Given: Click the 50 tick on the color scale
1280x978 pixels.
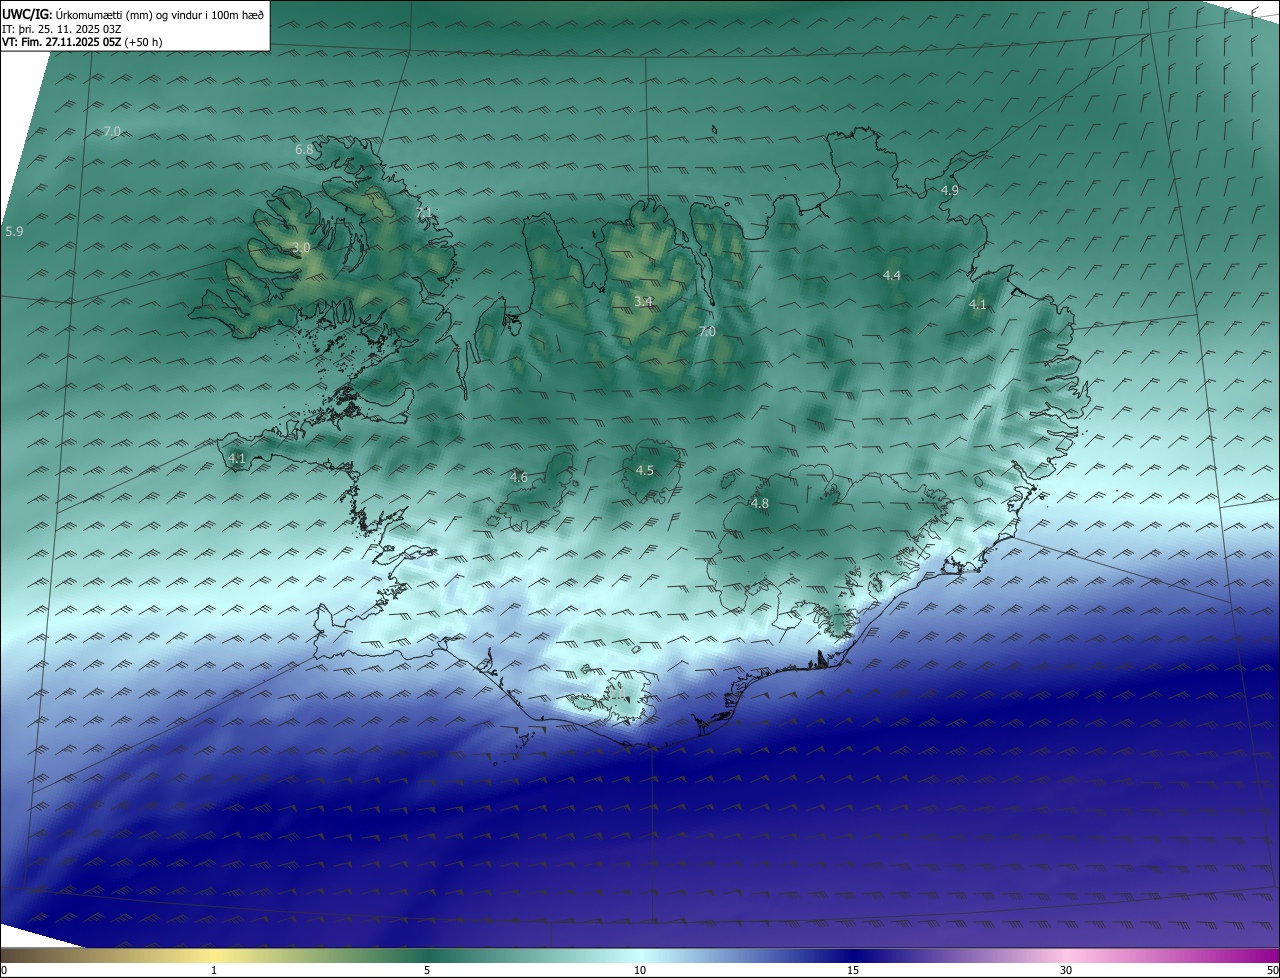Looking at the screenshot, I should [1272, 970].
